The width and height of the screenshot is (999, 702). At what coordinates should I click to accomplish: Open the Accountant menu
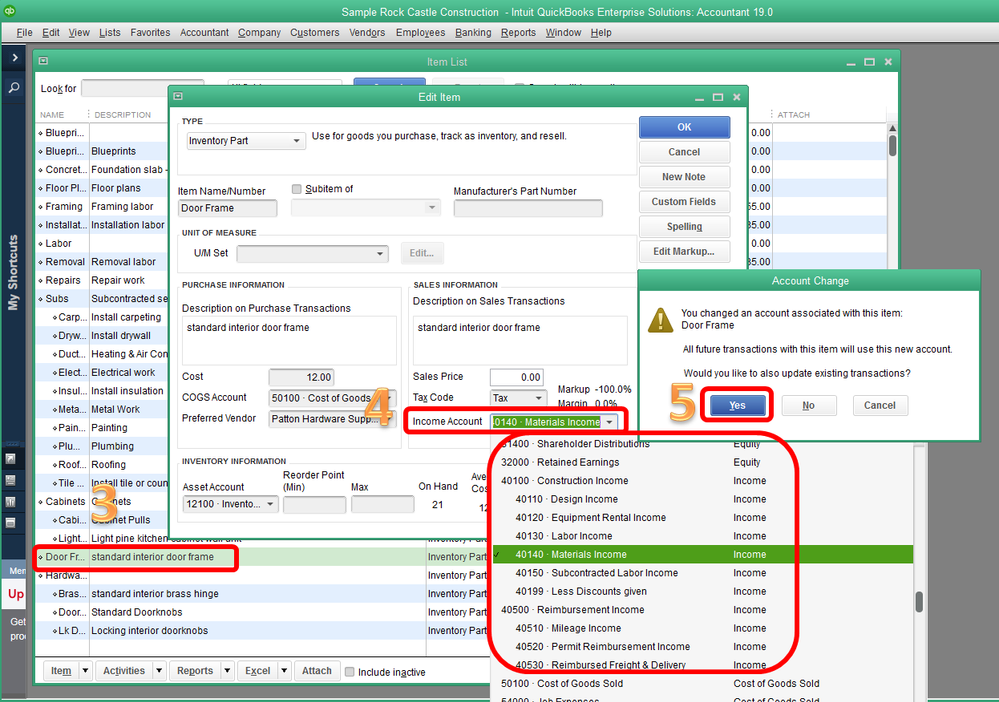point(204,32)
